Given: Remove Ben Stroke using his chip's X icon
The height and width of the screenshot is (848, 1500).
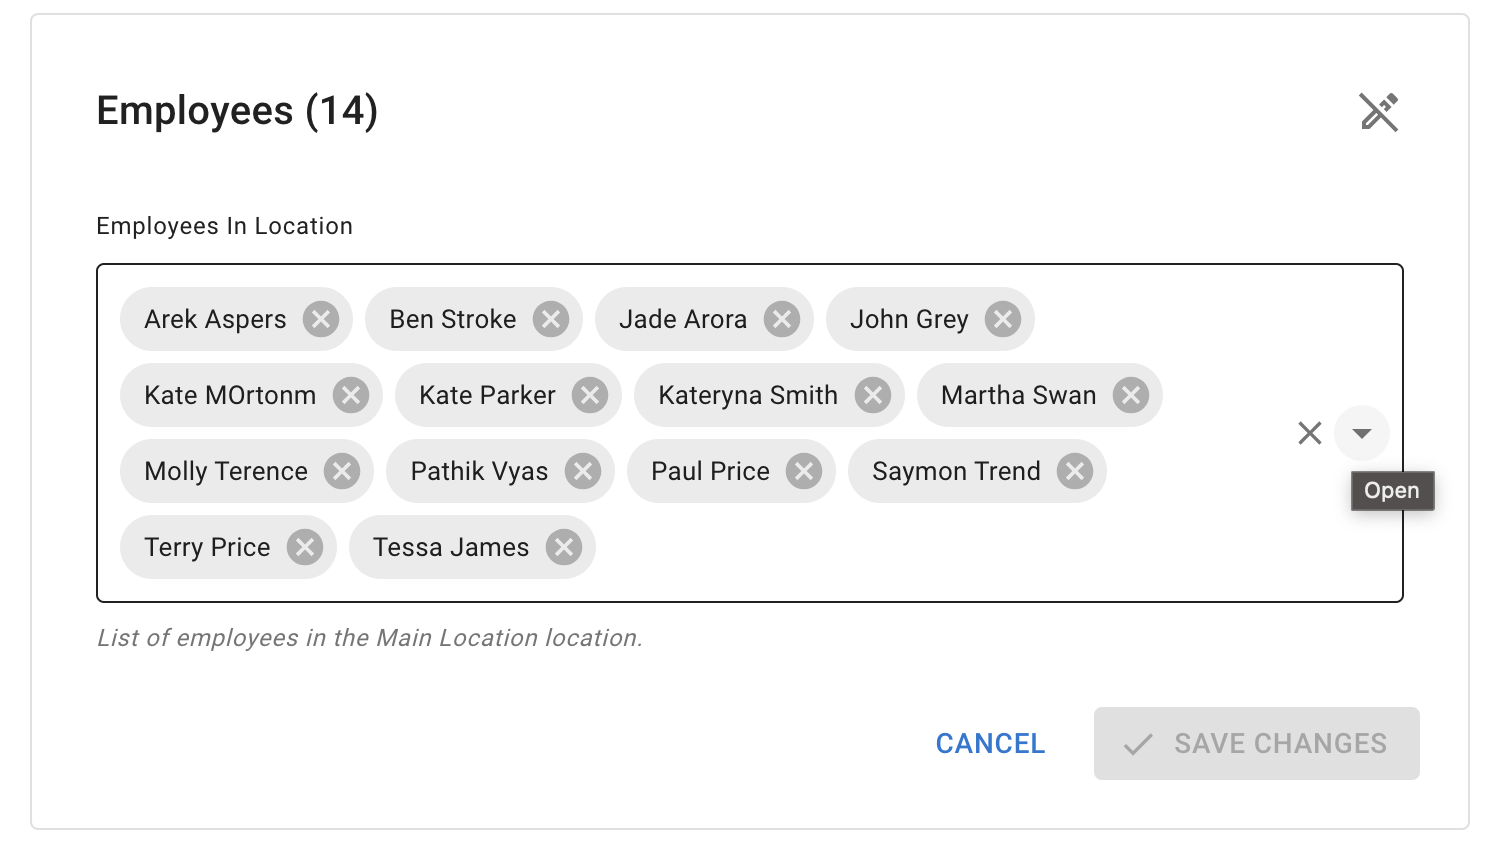Looking at the screenshot, I should point(551,319).
